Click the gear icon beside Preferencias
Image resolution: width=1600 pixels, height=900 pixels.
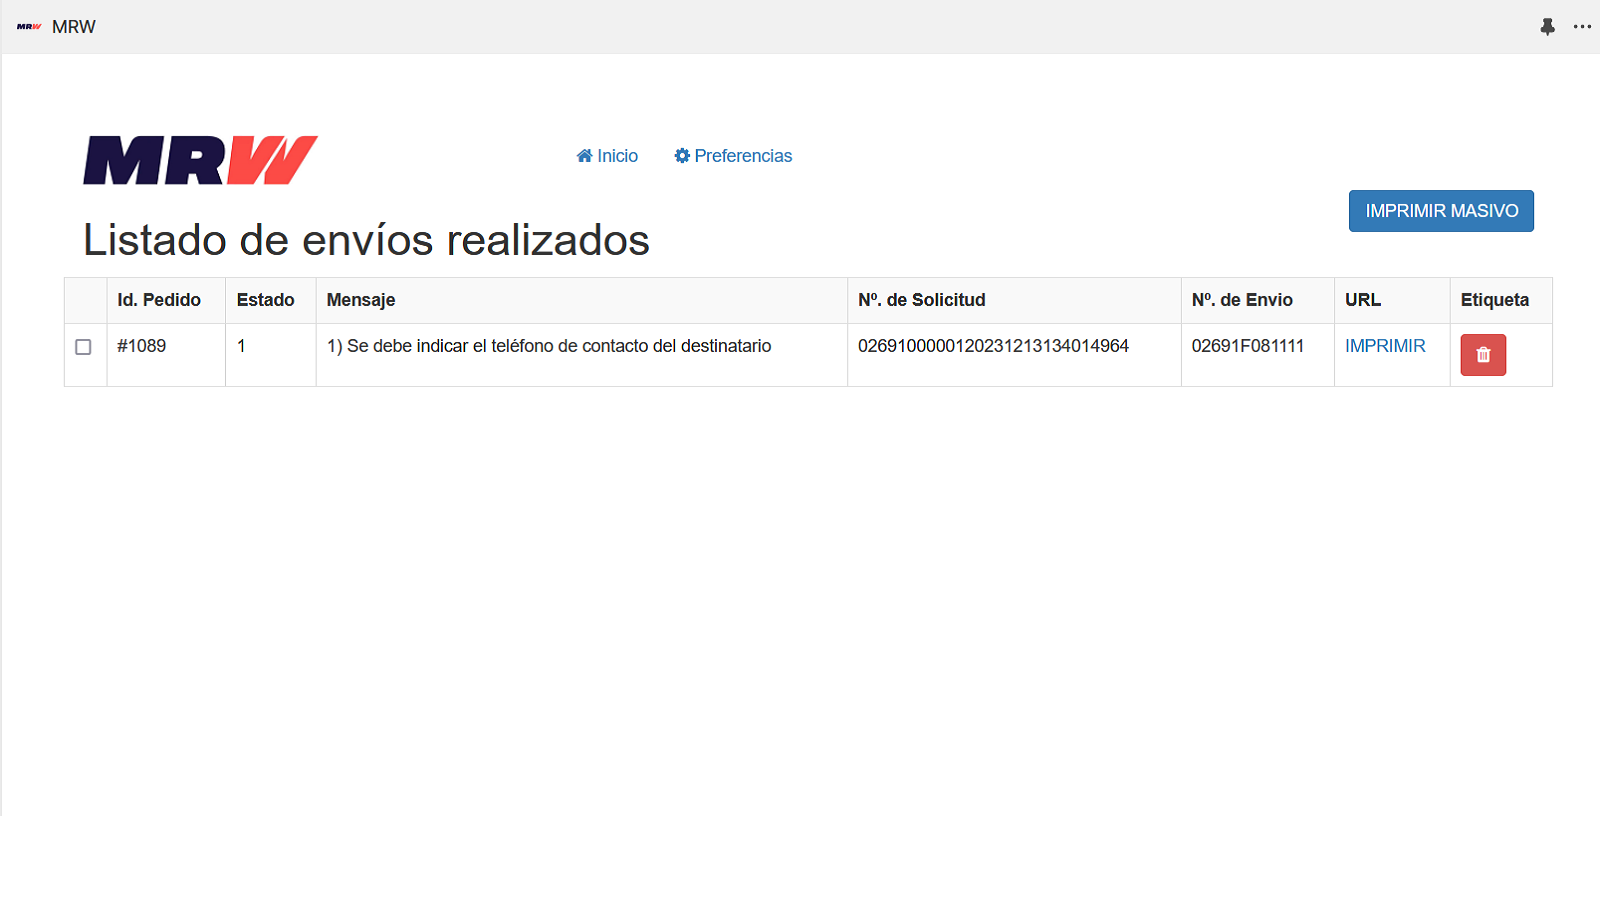(682, 156)
